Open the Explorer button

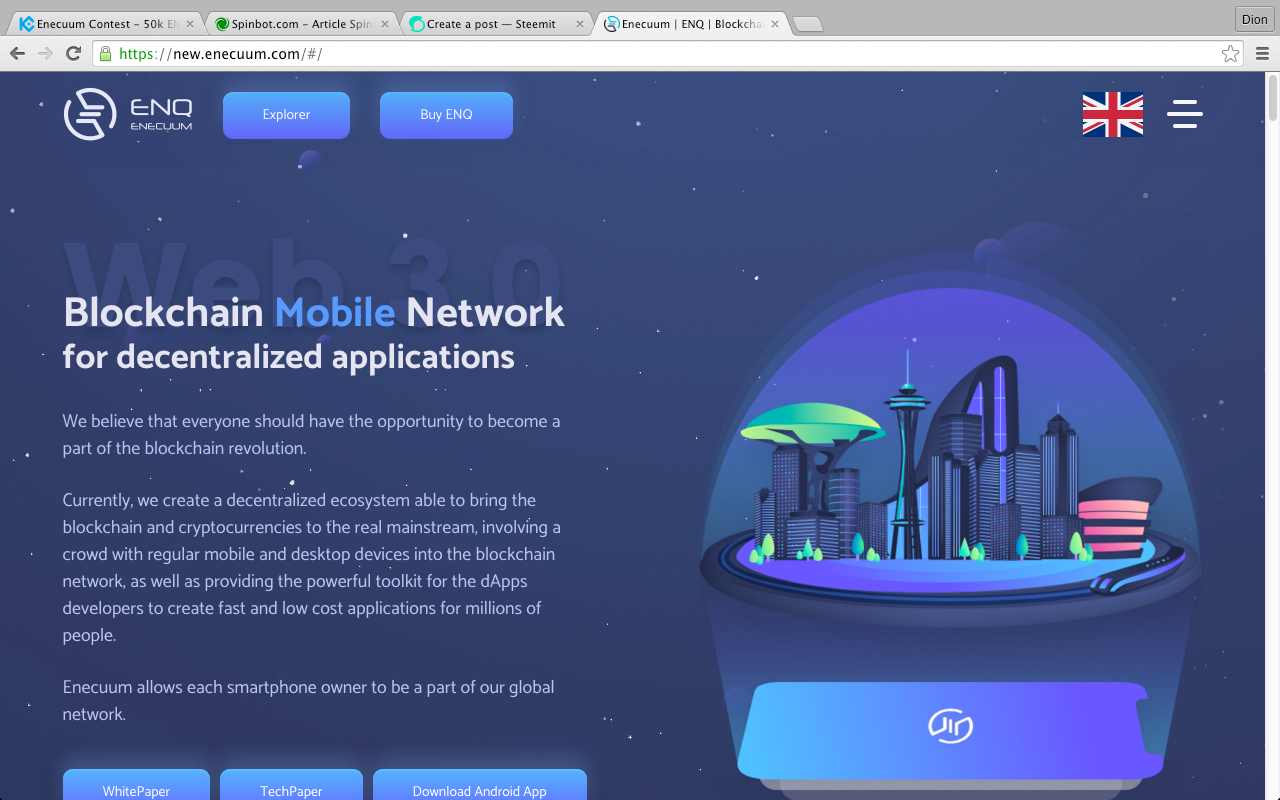286,115
